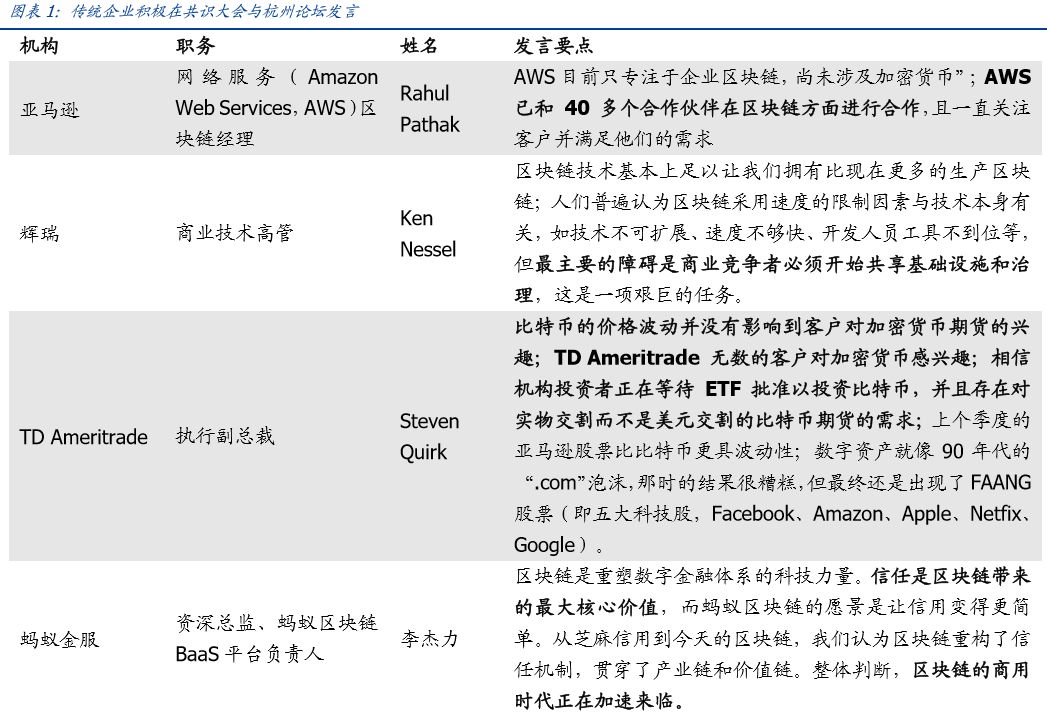The width and height of the screenshot is (1047, 717).
Task: Click the institution cell '亚马逊'
Action: (x=49, y=109)
